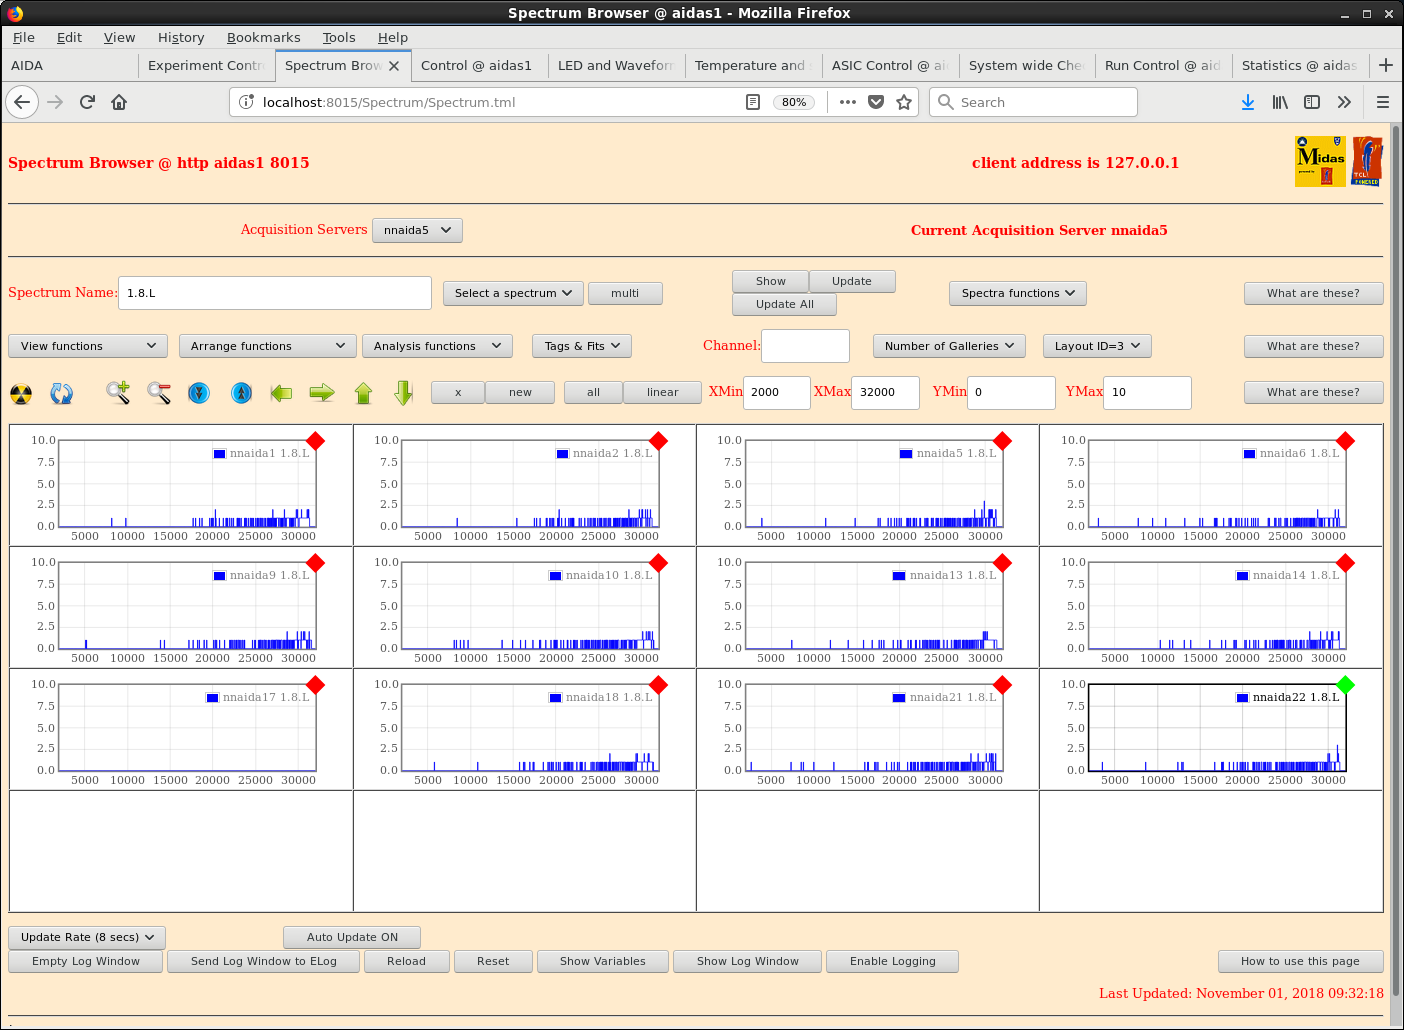The width and height of the screenshot is (1404, 1030).
Task: Click the green down arrow icon
Action: click(404, 393)
